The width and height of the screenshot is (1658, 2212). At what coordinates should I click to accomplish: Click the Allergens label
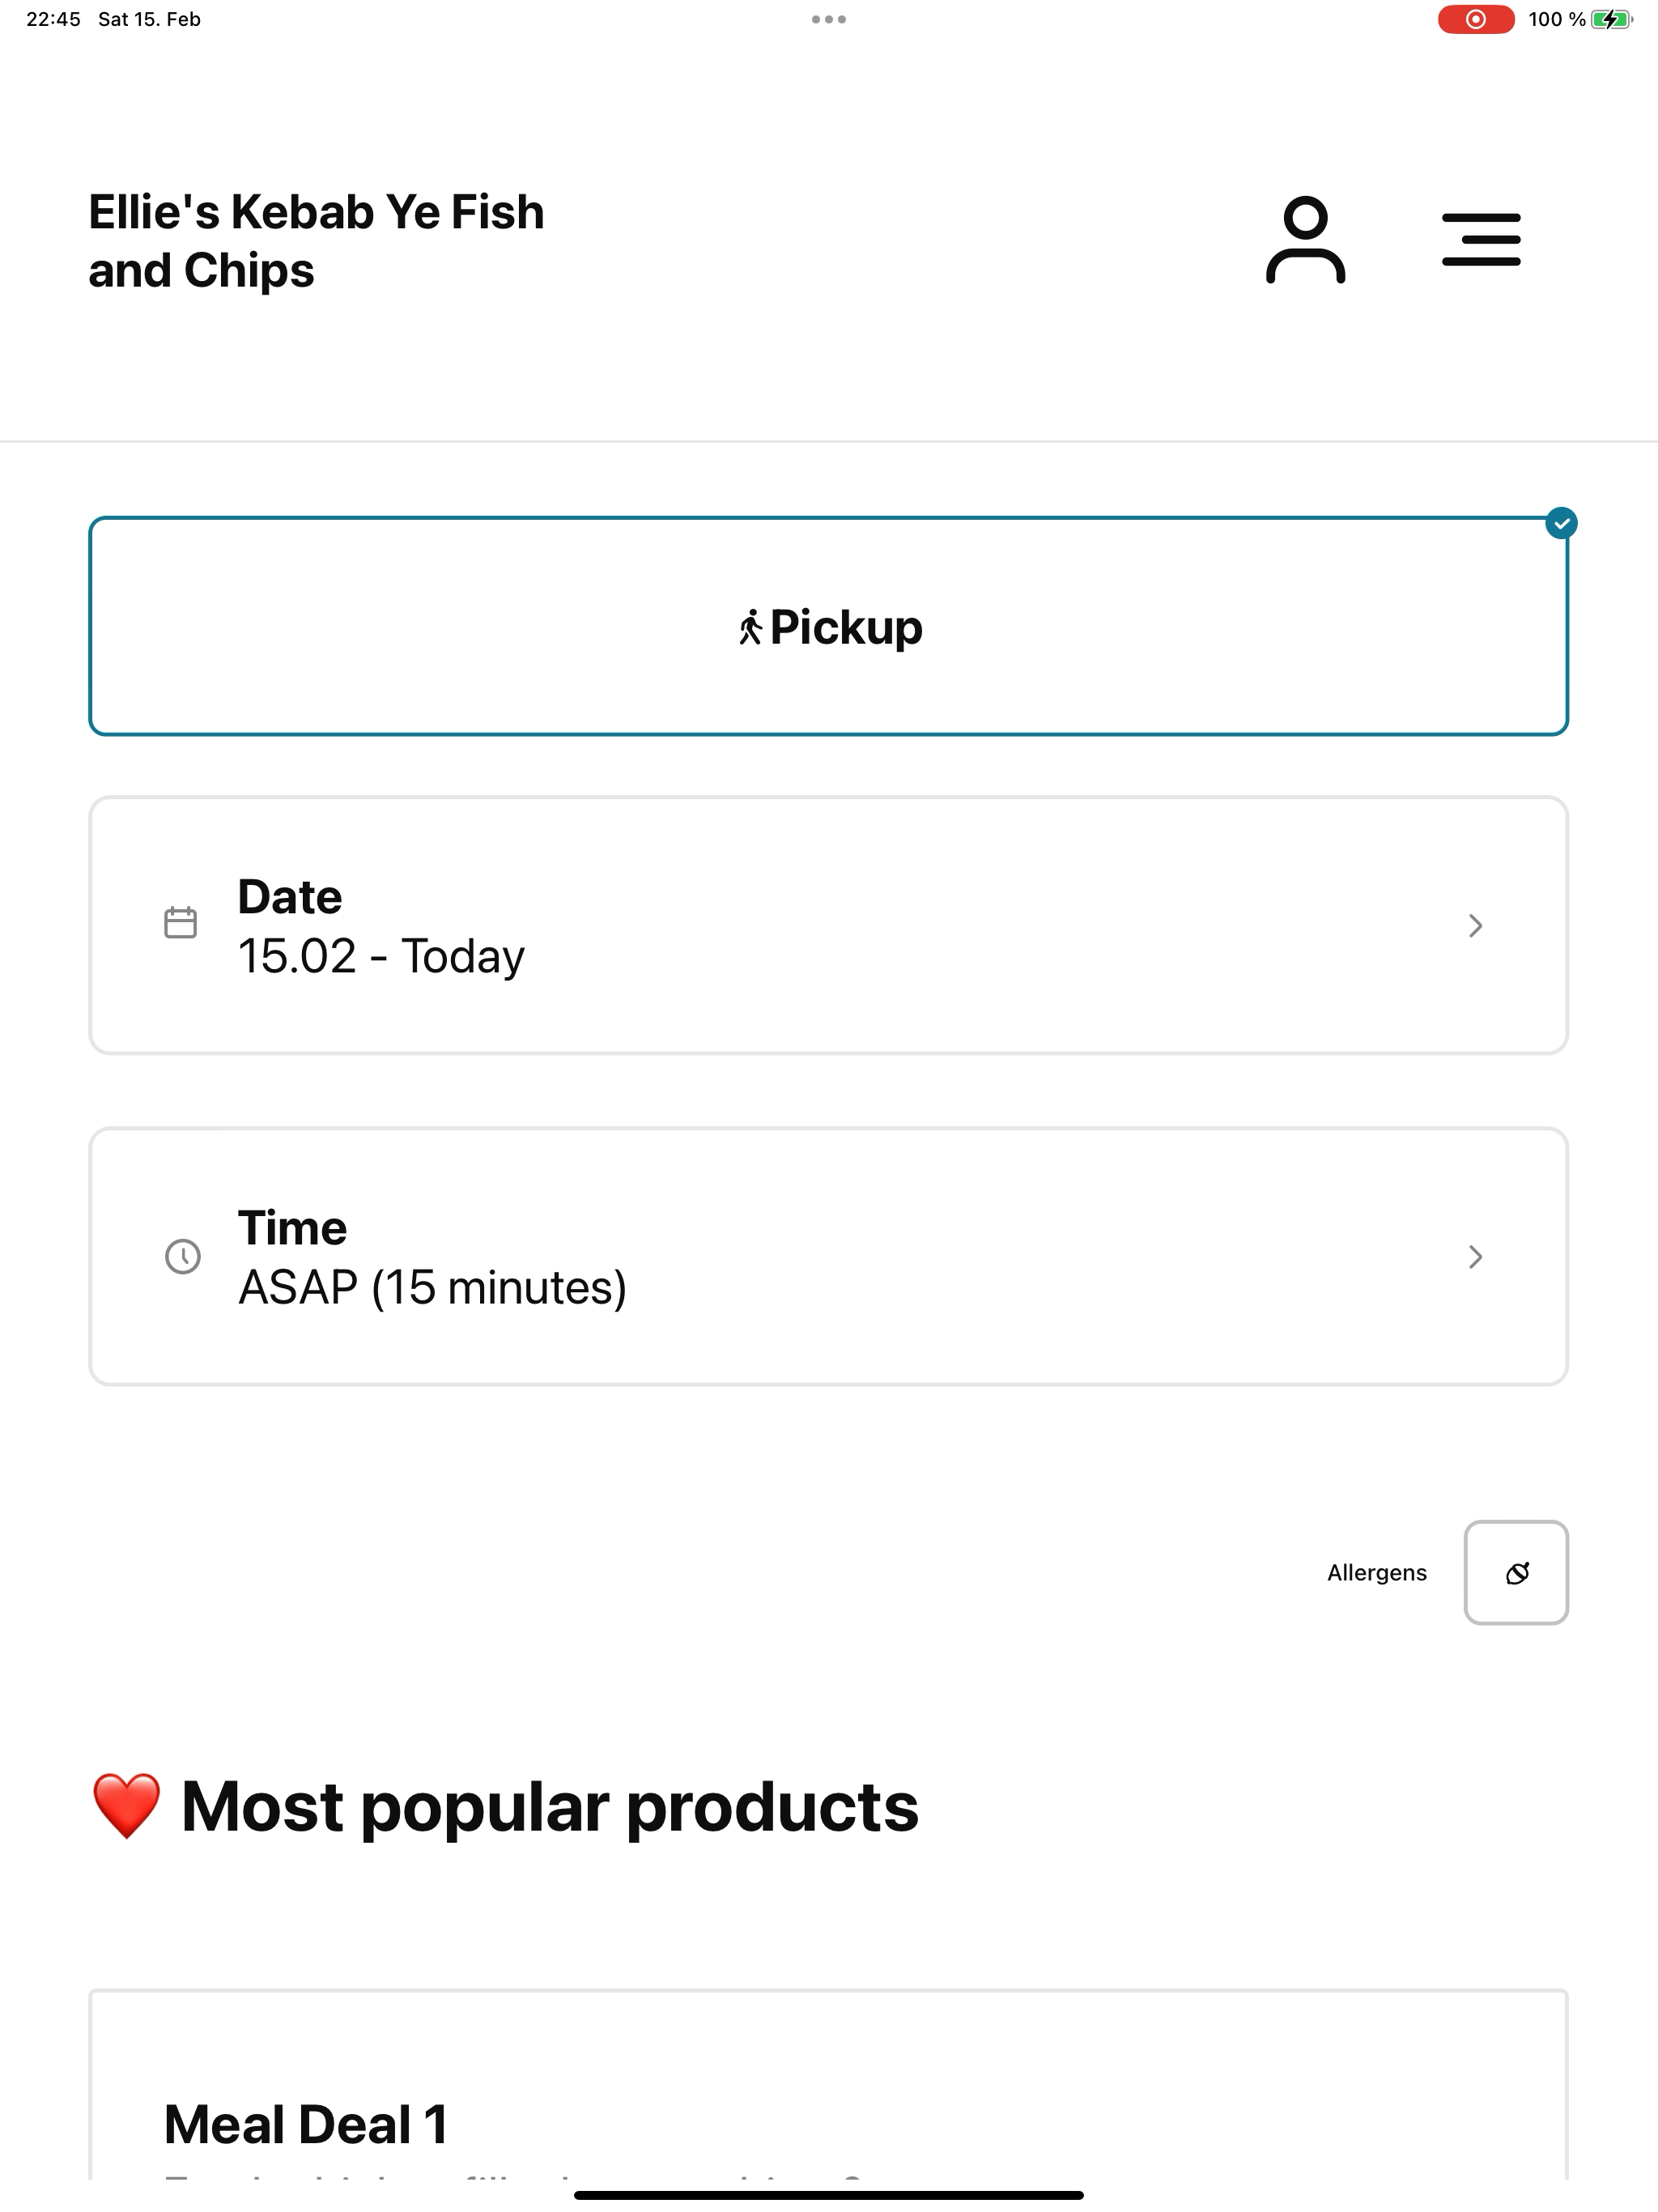1377,1573
